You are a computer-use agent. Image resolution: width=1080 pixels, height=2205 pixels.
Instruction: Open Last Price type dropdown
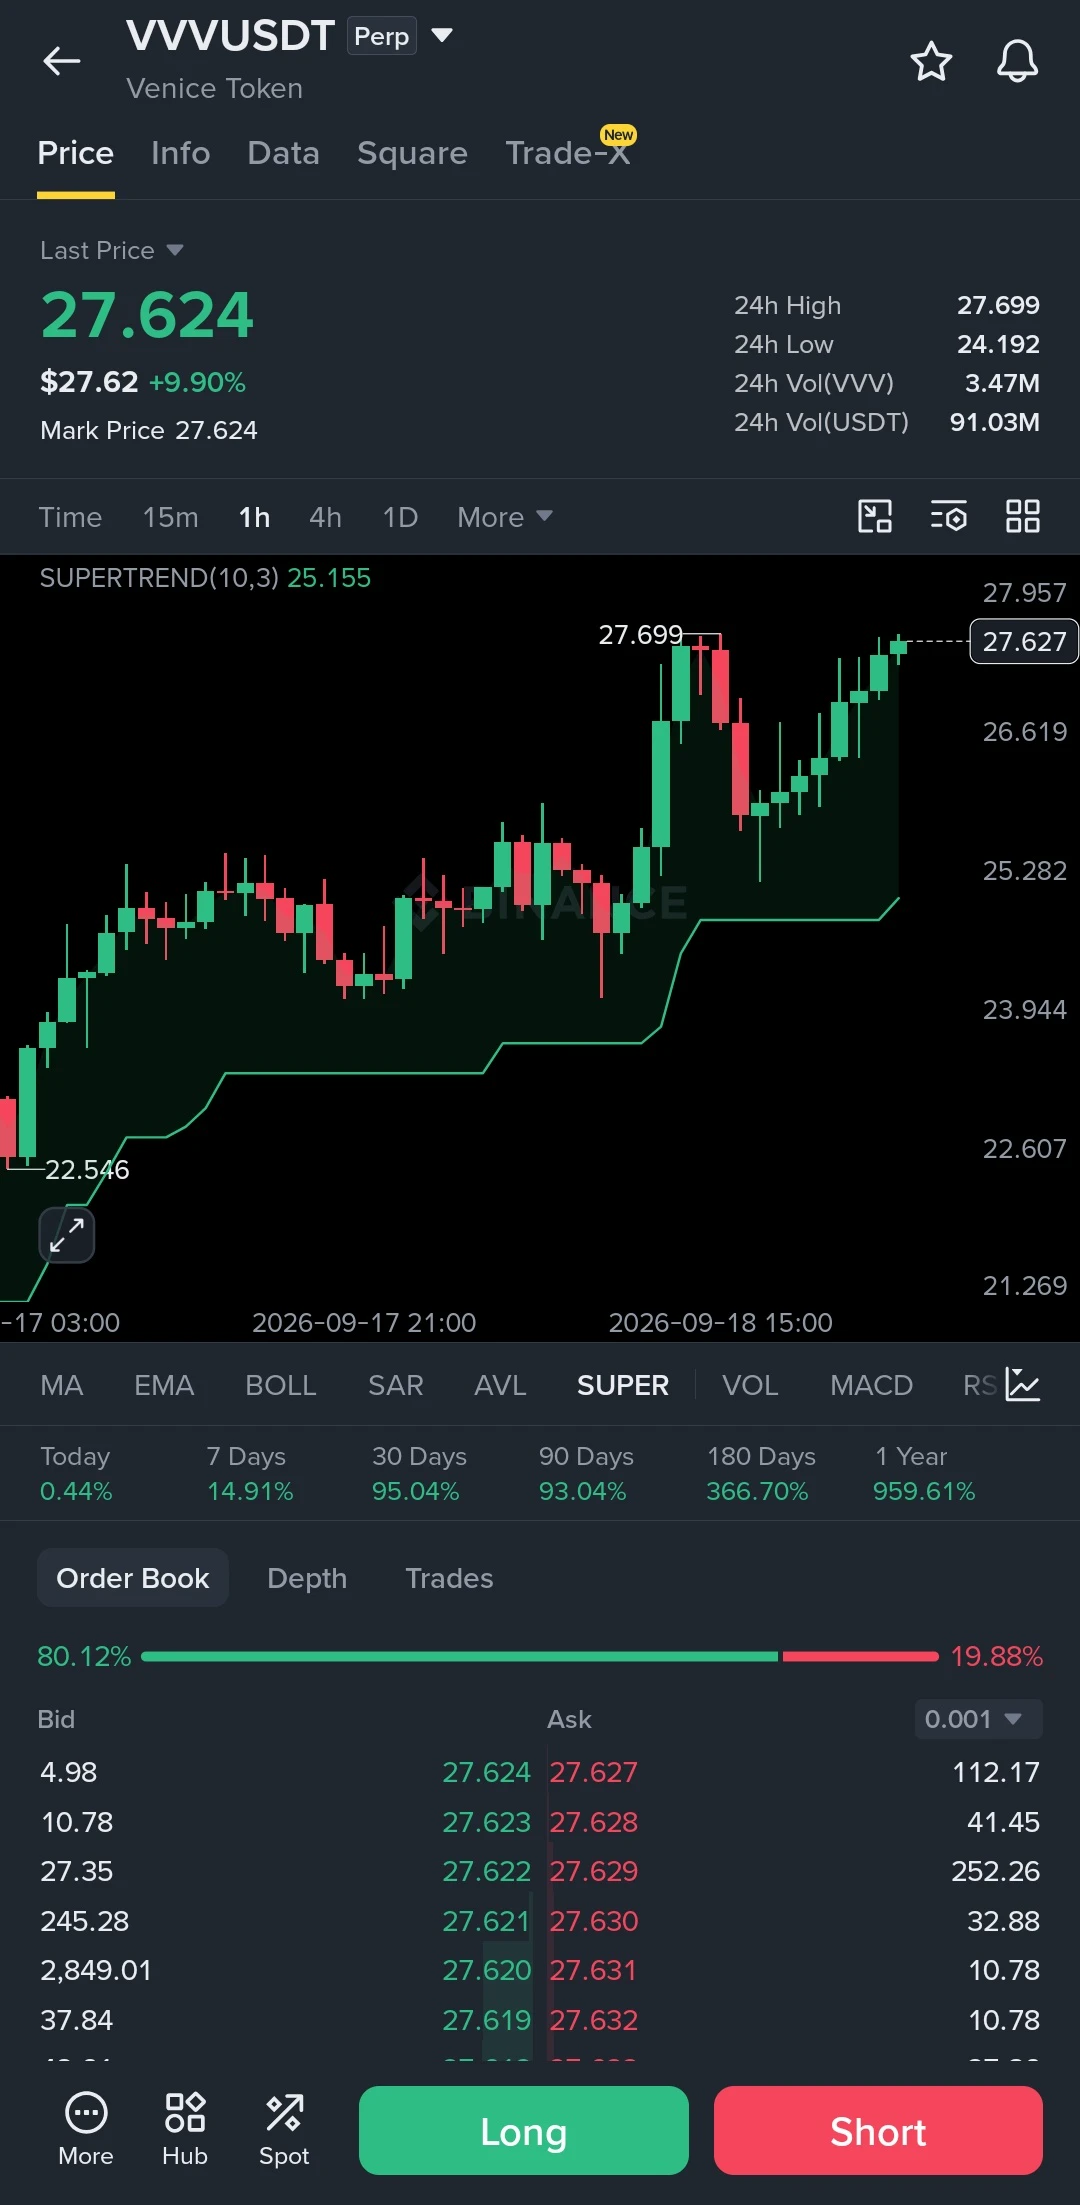112,250
